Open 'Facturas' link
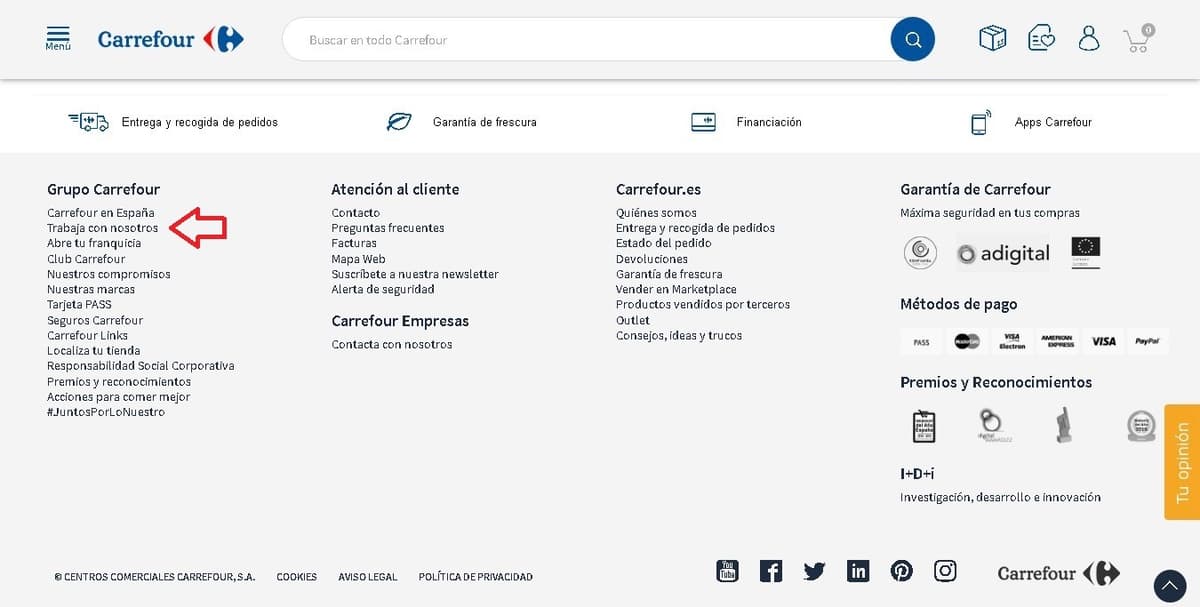This screenshot has width=1200, height=607. pos(354,243)
